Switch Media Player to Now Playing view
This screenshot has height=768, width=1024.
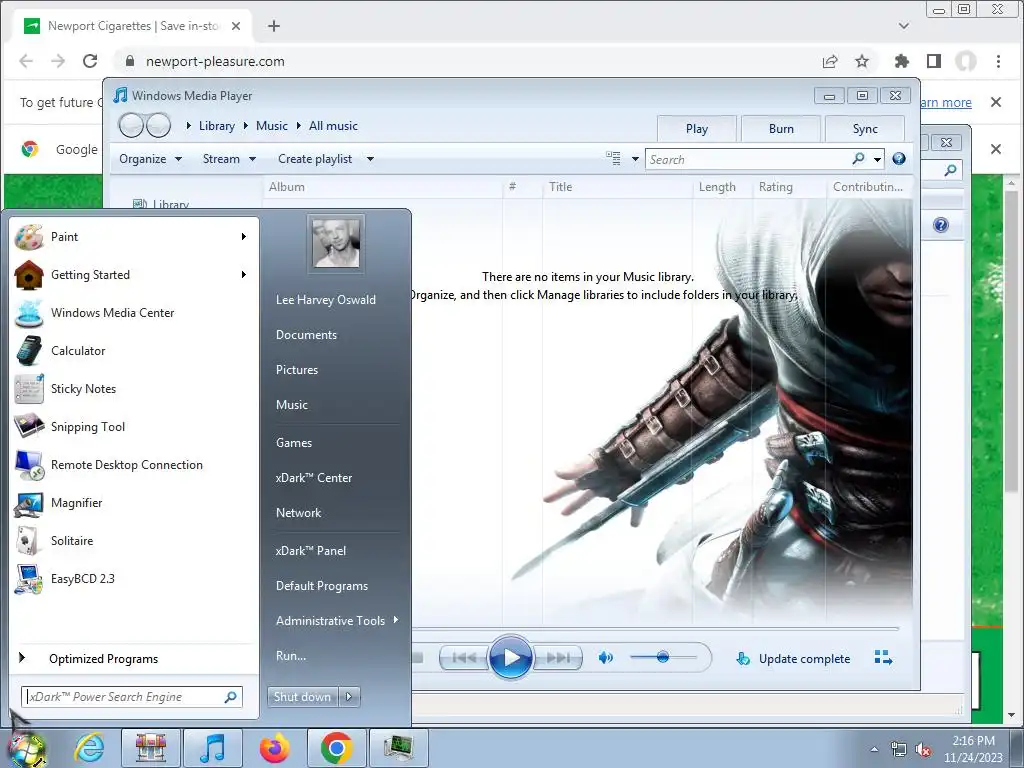tap(883, 658)
